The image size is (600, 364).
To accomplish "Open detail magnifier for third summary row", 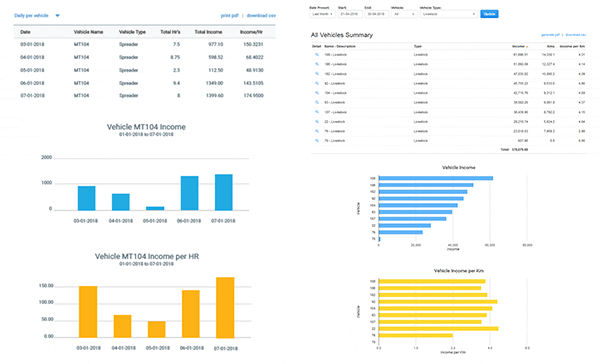I will coord(317,74).
